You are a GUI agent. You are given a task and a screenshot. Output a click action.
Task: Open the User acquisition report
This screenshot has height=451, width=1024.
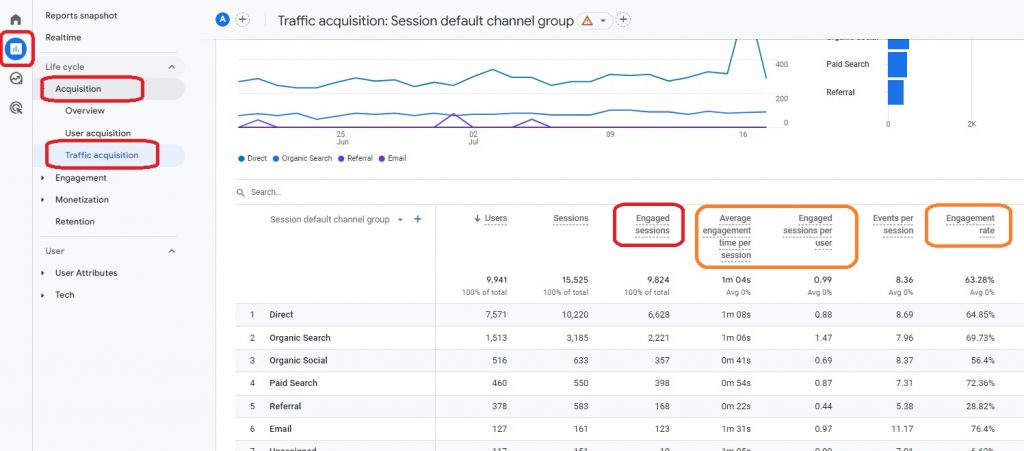(98, 133)
